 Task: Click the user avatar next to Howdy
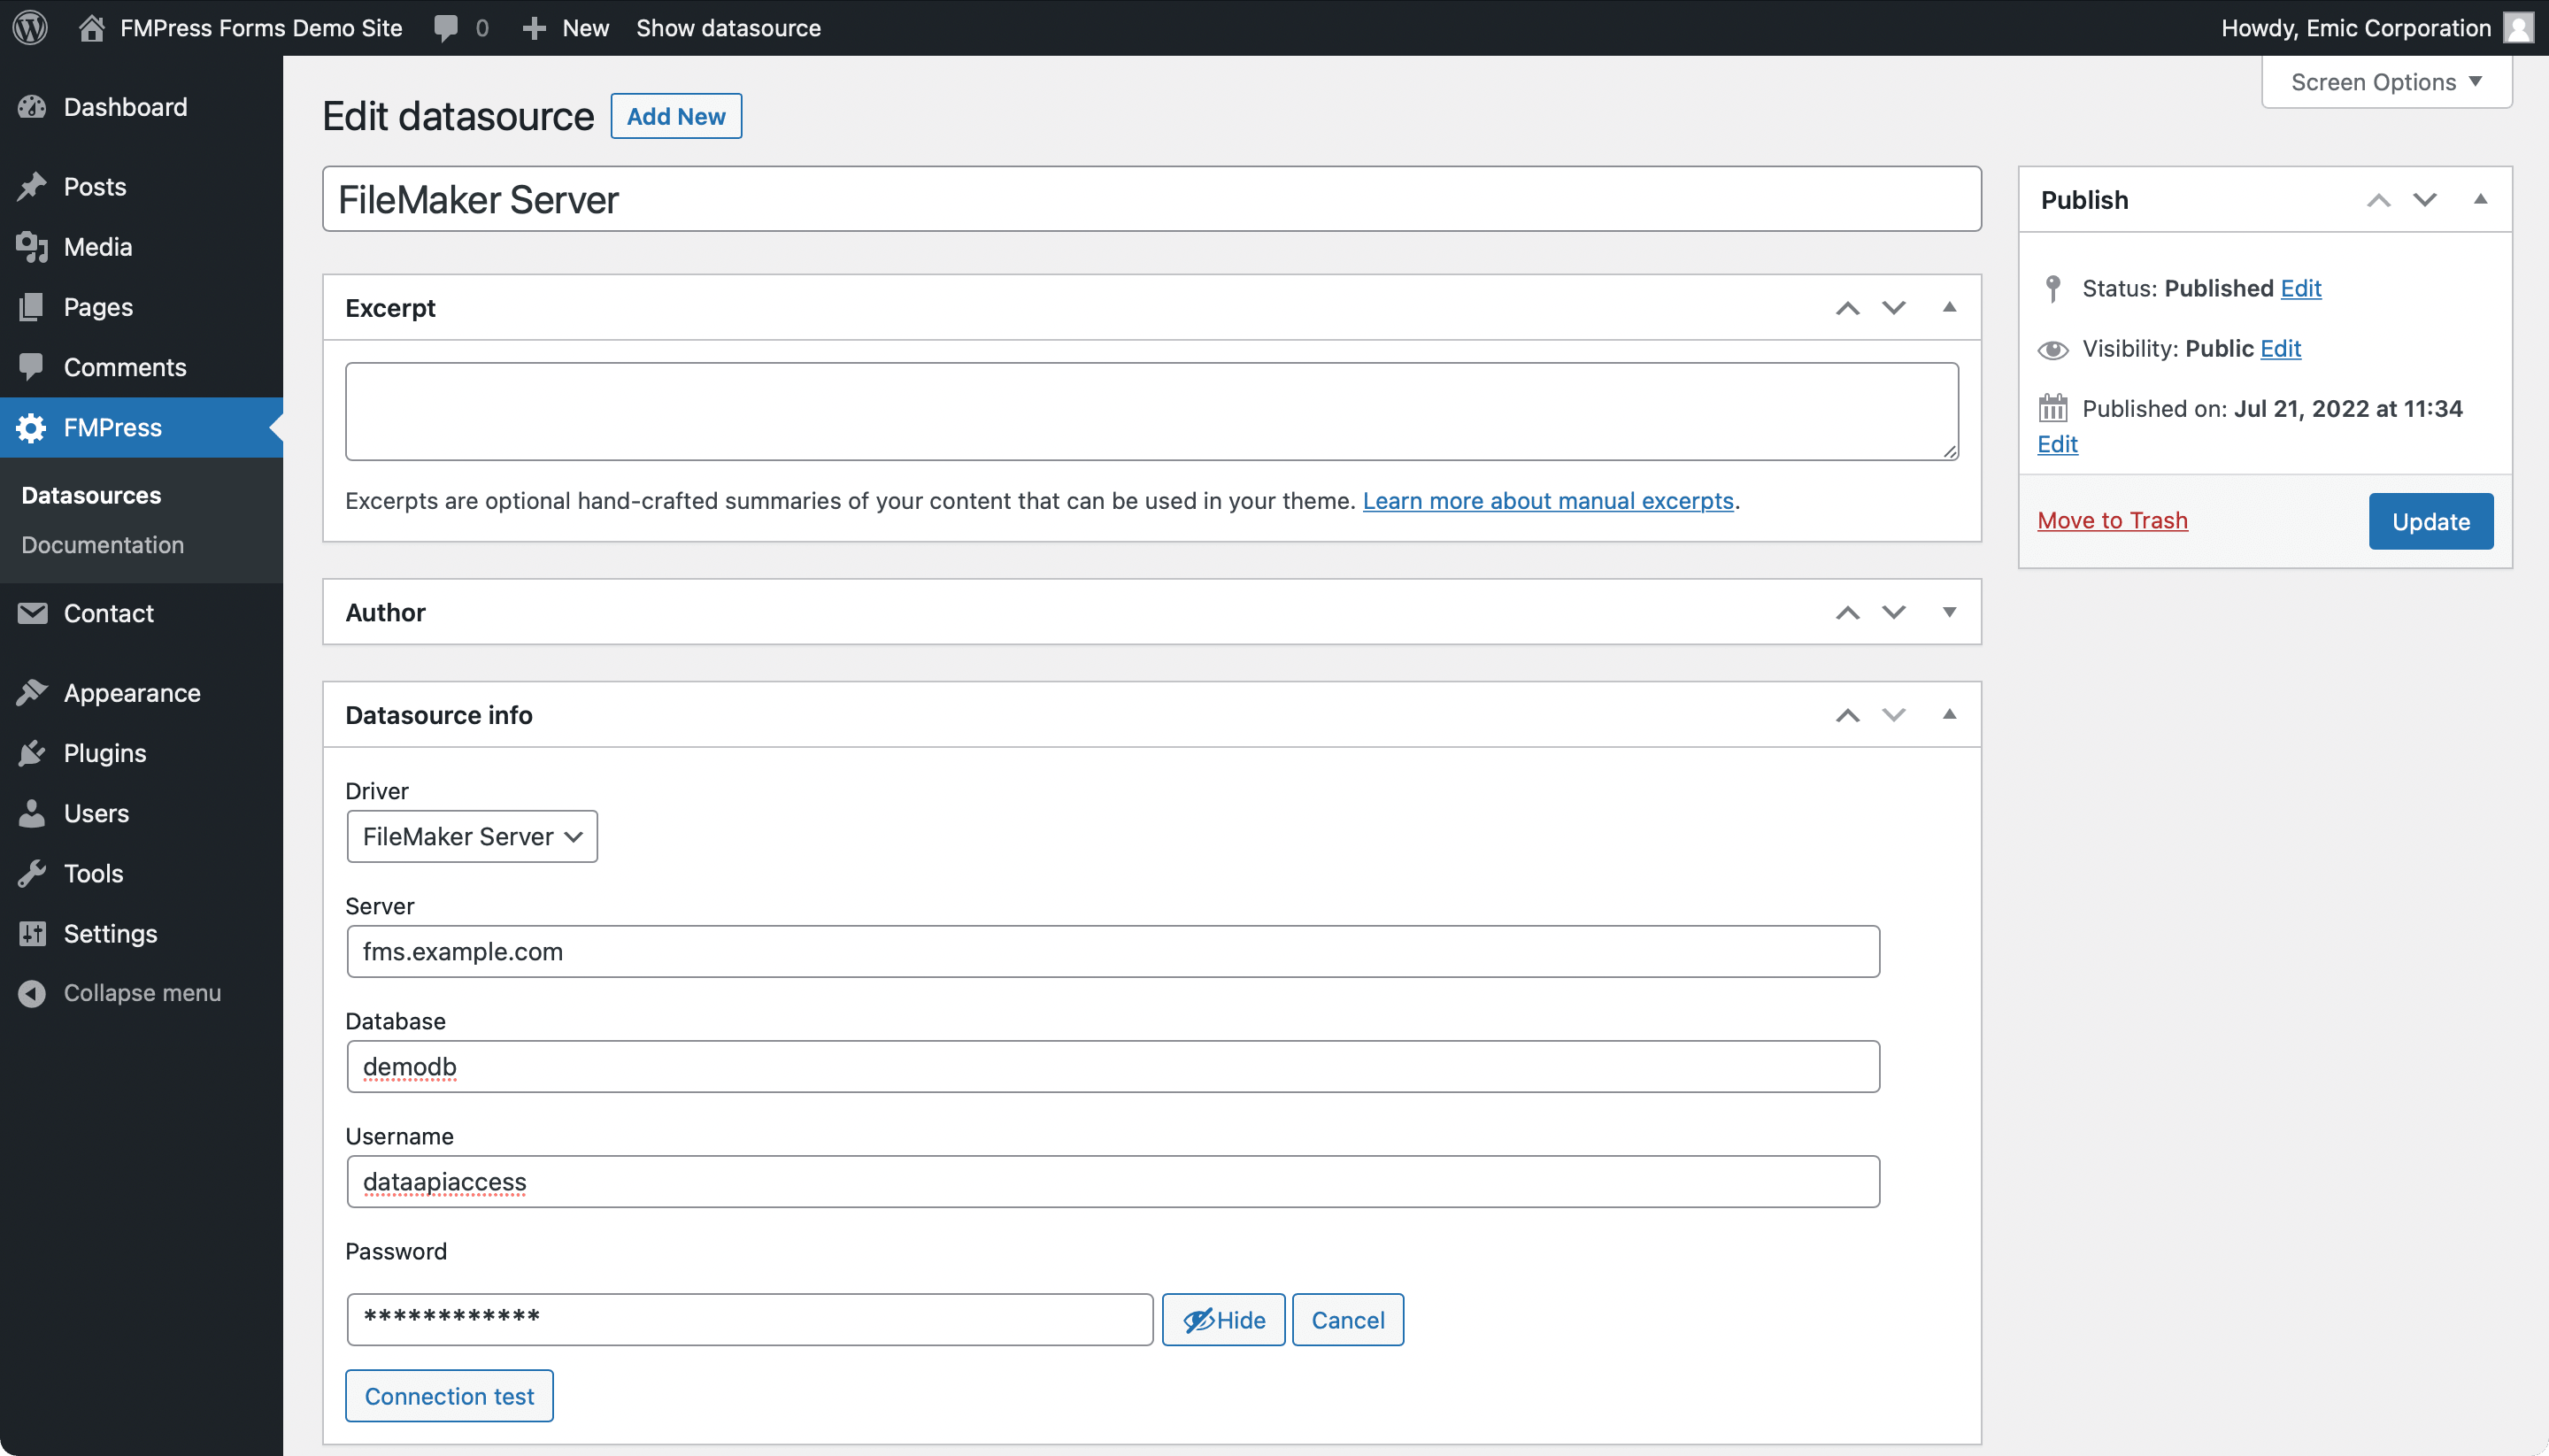(2517, 27)
